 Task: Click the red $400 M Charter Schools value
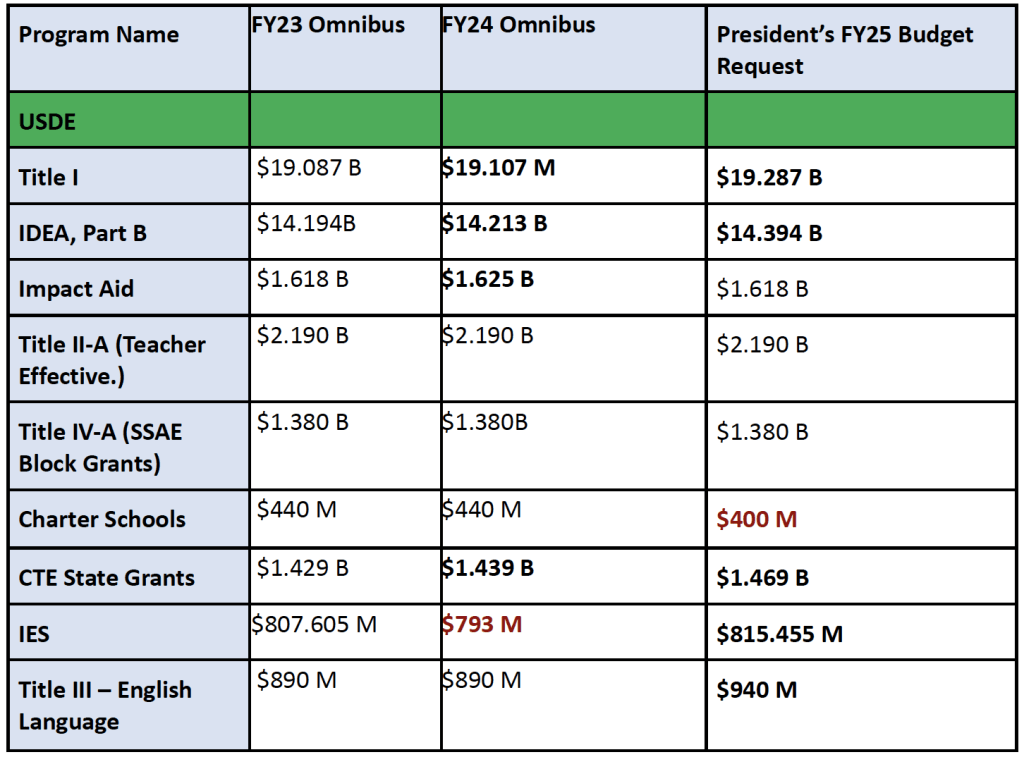[756, 519]
